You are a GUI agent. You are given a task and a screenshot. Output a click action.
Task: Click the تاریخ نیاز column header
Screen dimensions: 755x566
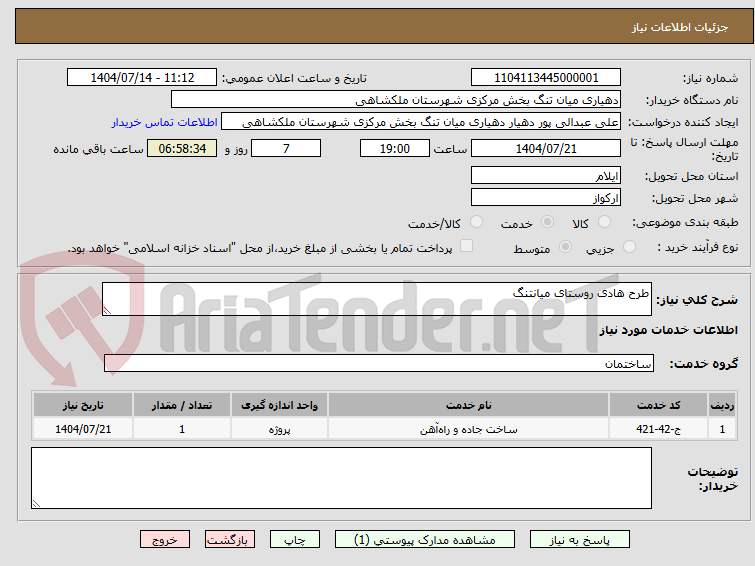point(83,405)
